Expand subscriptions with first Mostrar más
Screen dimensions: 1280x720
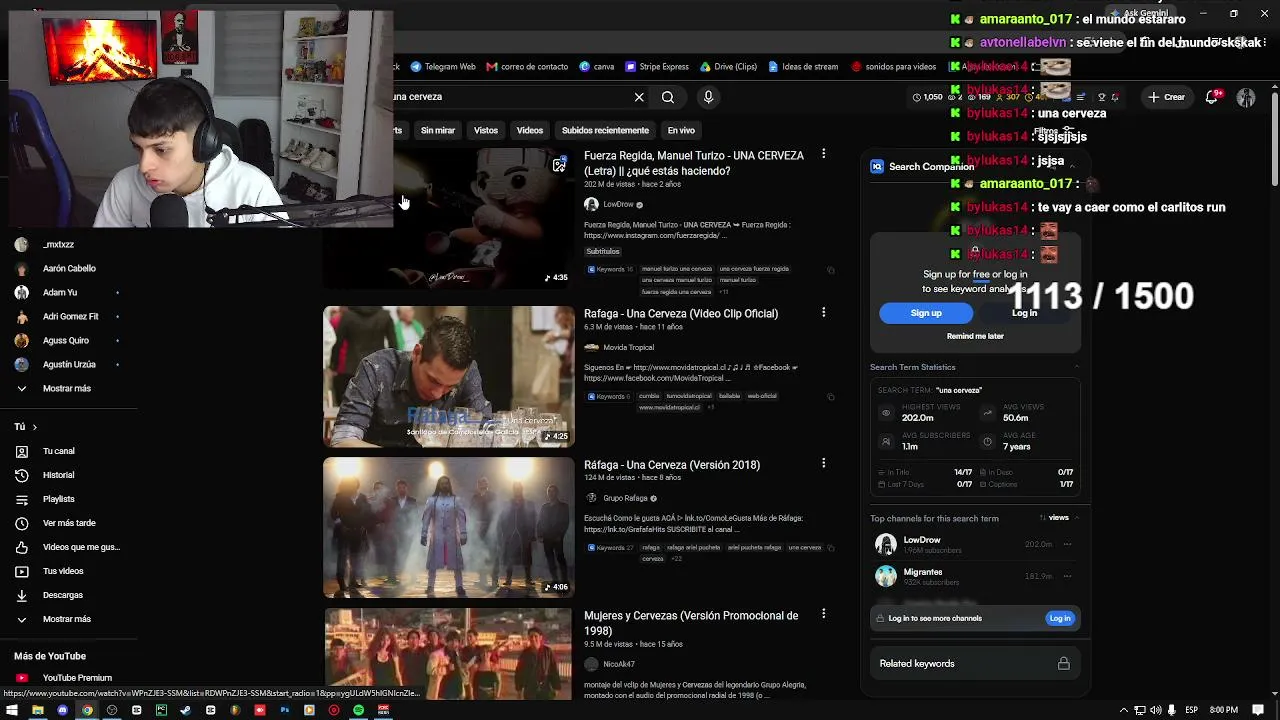pos(68,388)
